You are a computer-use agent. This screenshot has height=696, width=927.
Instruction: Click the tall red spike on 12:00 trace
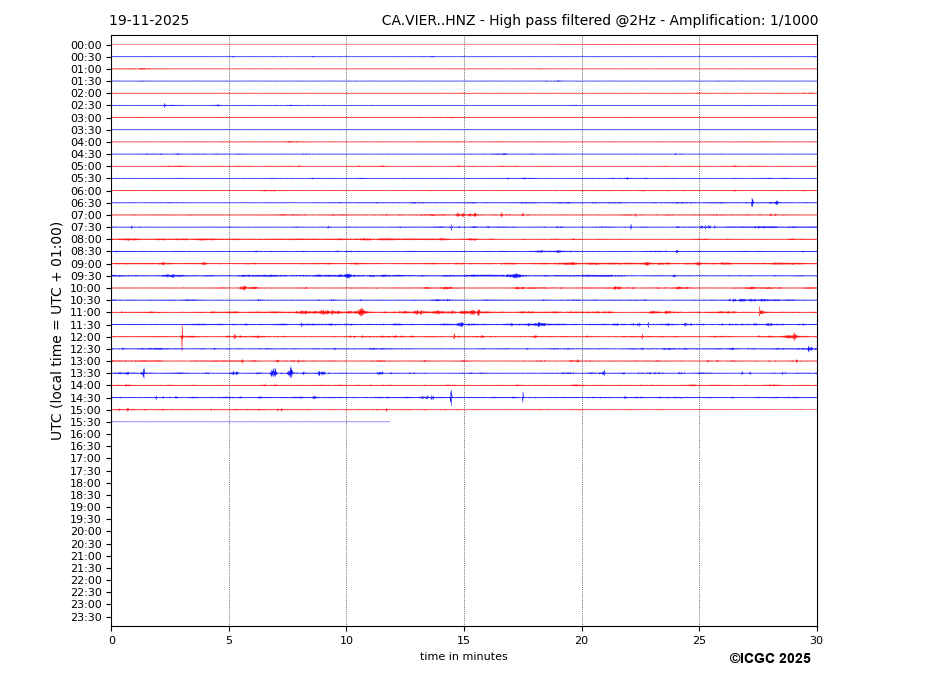pyautogui.click(x=182, y=336)
